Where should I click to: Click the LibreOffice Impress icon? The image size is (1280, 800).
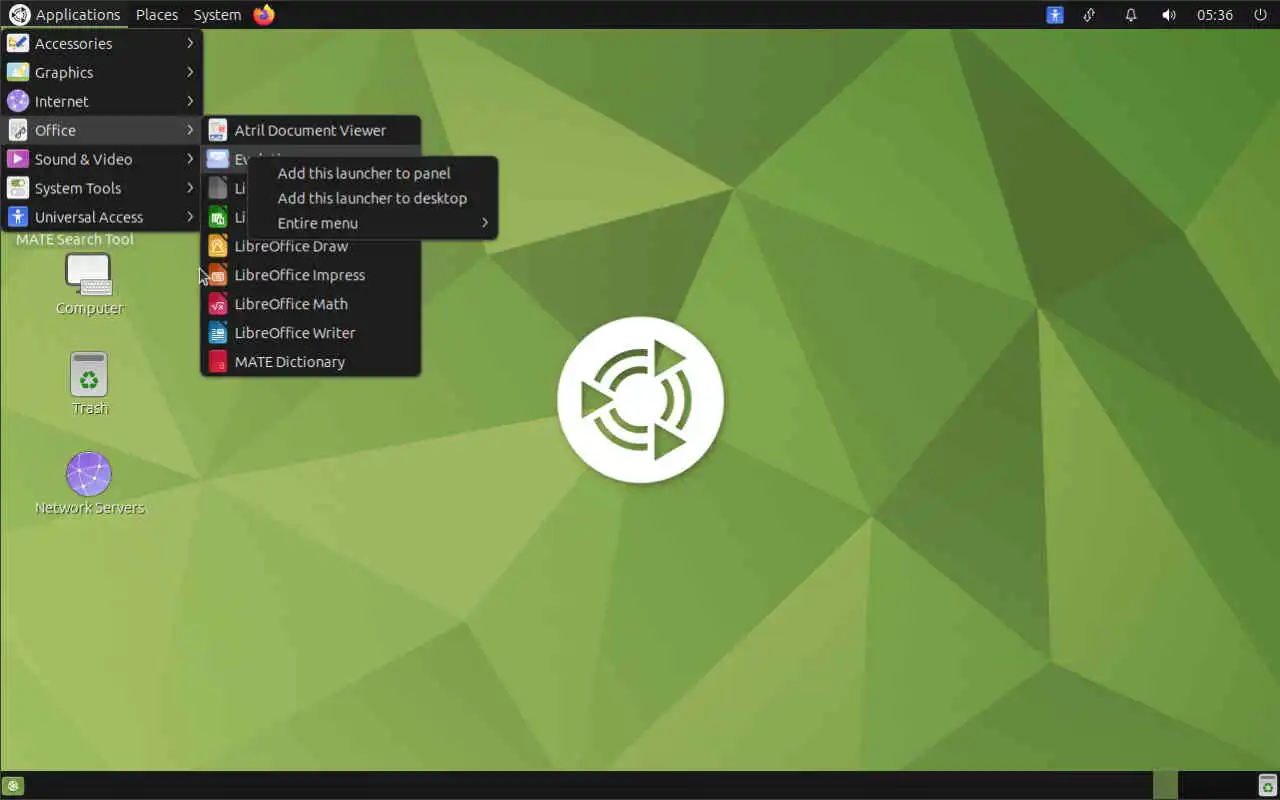pos(218,275)
